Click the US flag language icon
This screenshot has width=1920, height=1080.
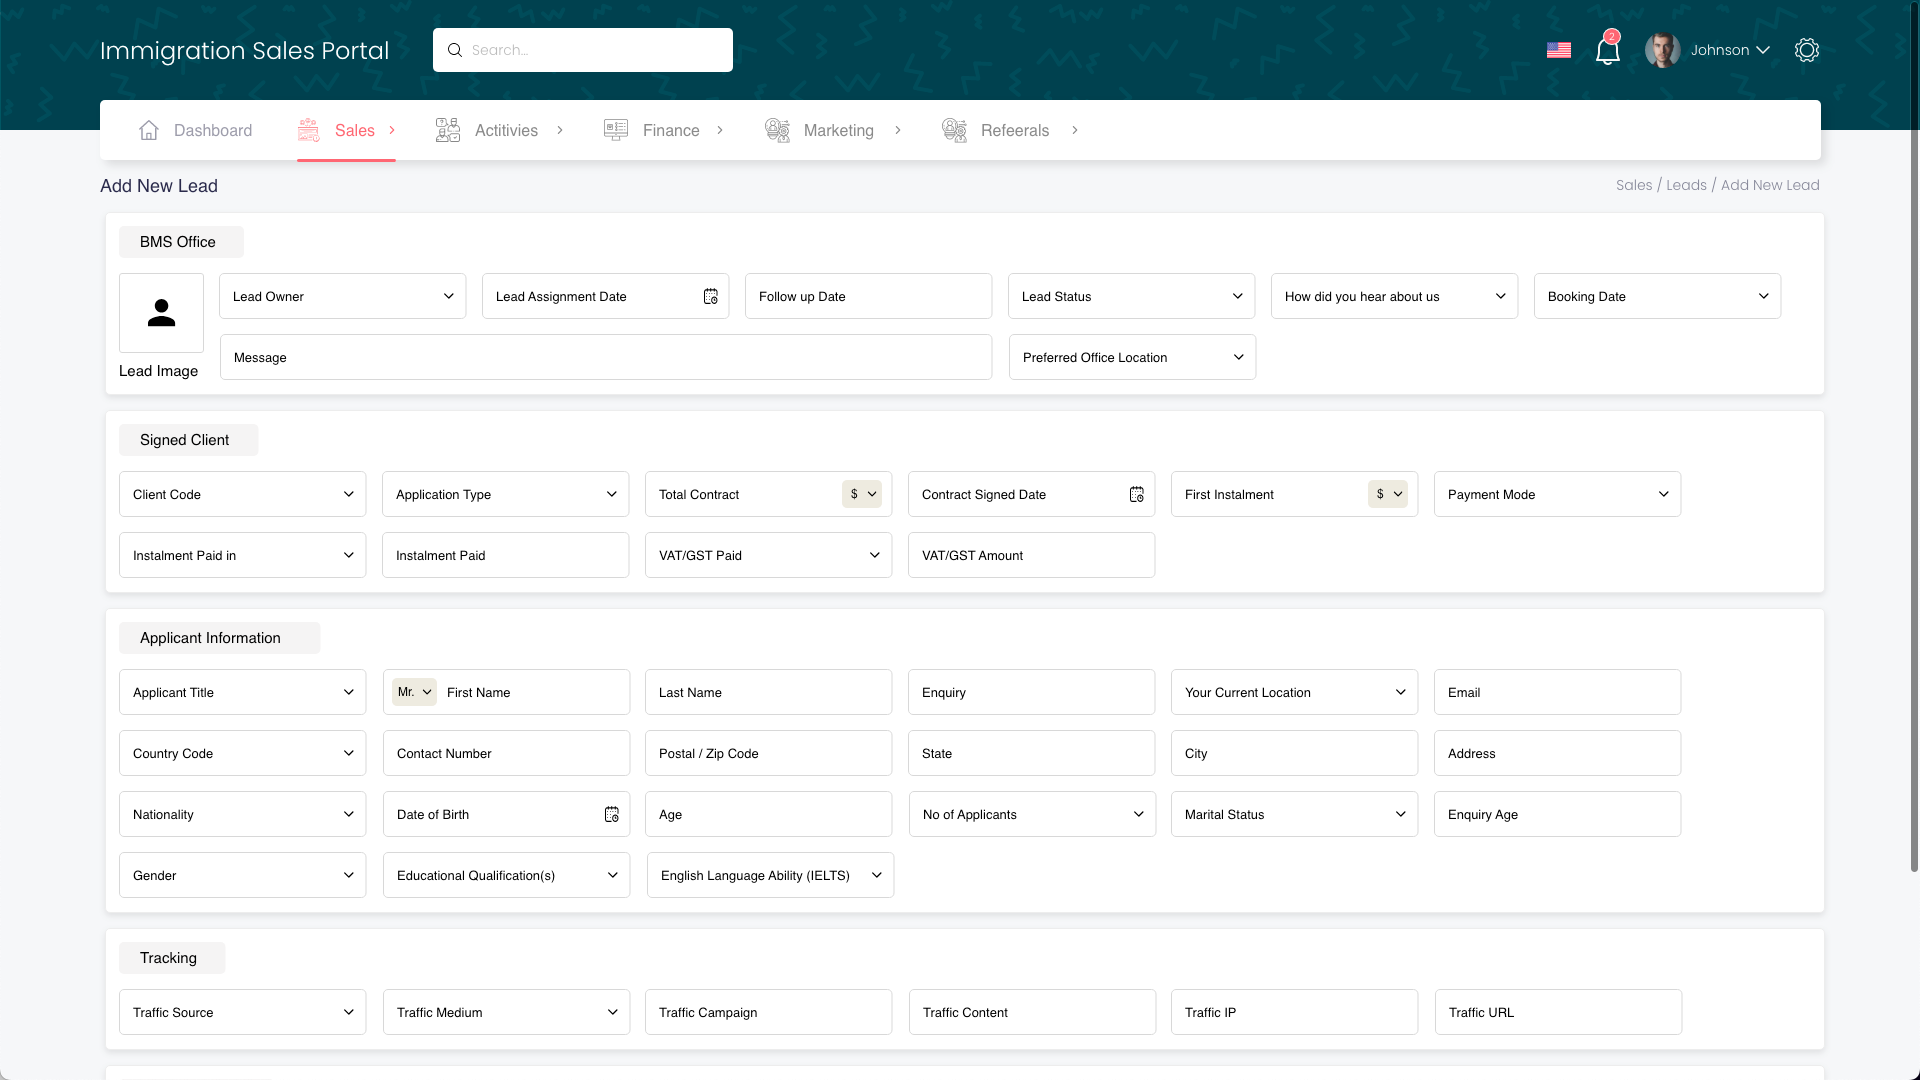[x=1558, y=50]
